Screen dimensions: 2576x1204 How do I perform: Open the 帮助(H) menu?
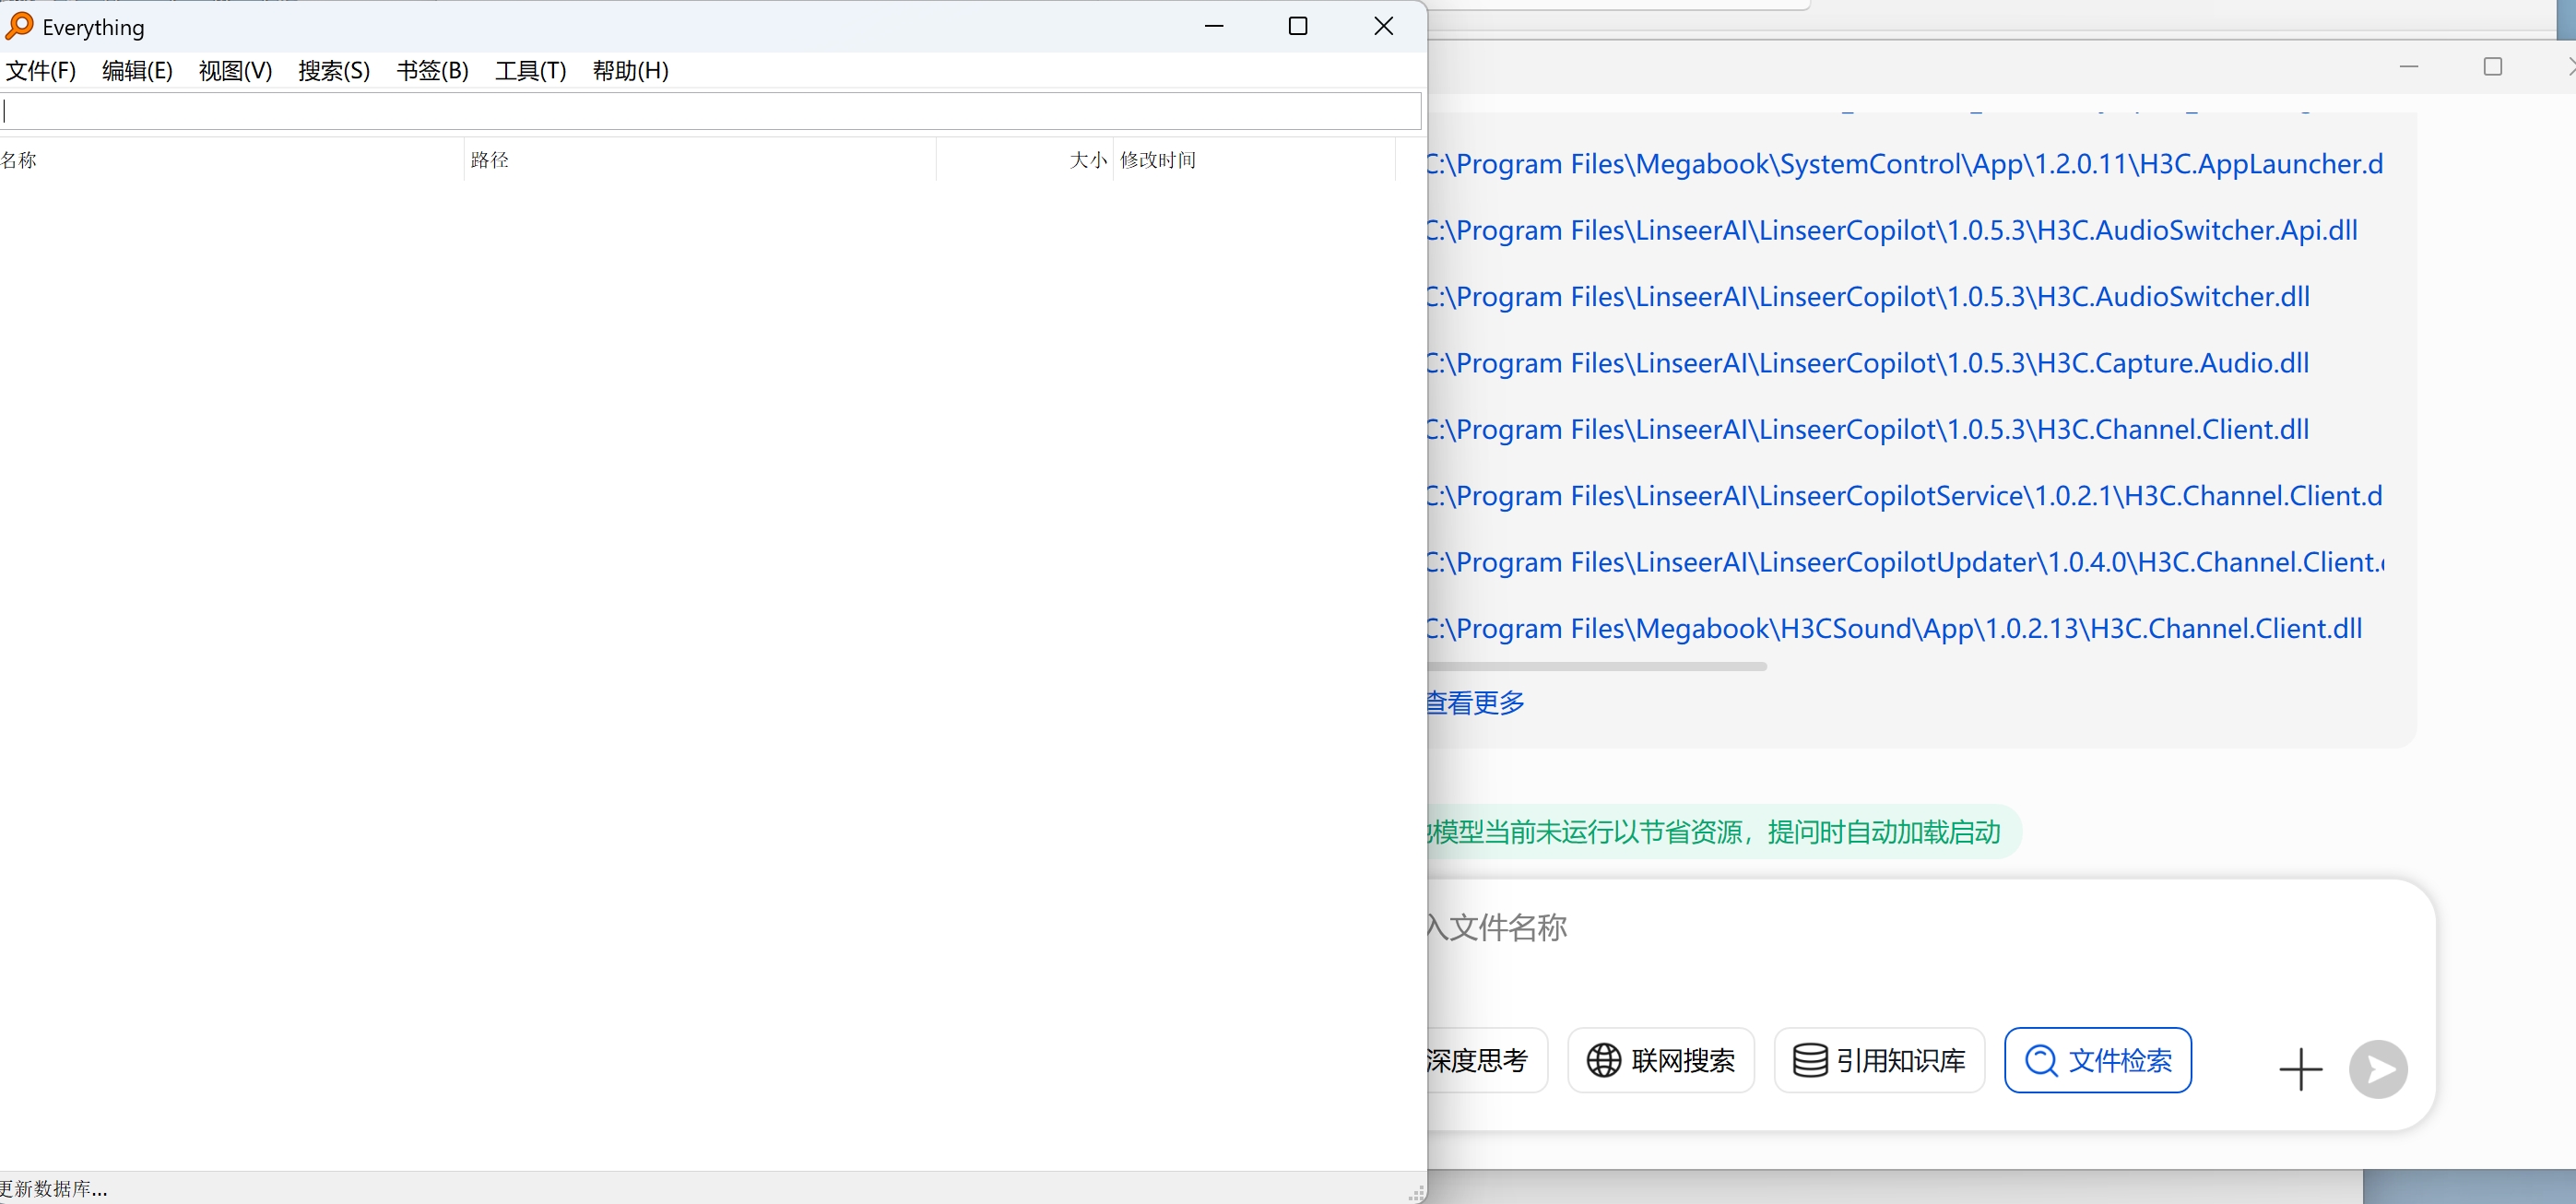click(630, 71)
